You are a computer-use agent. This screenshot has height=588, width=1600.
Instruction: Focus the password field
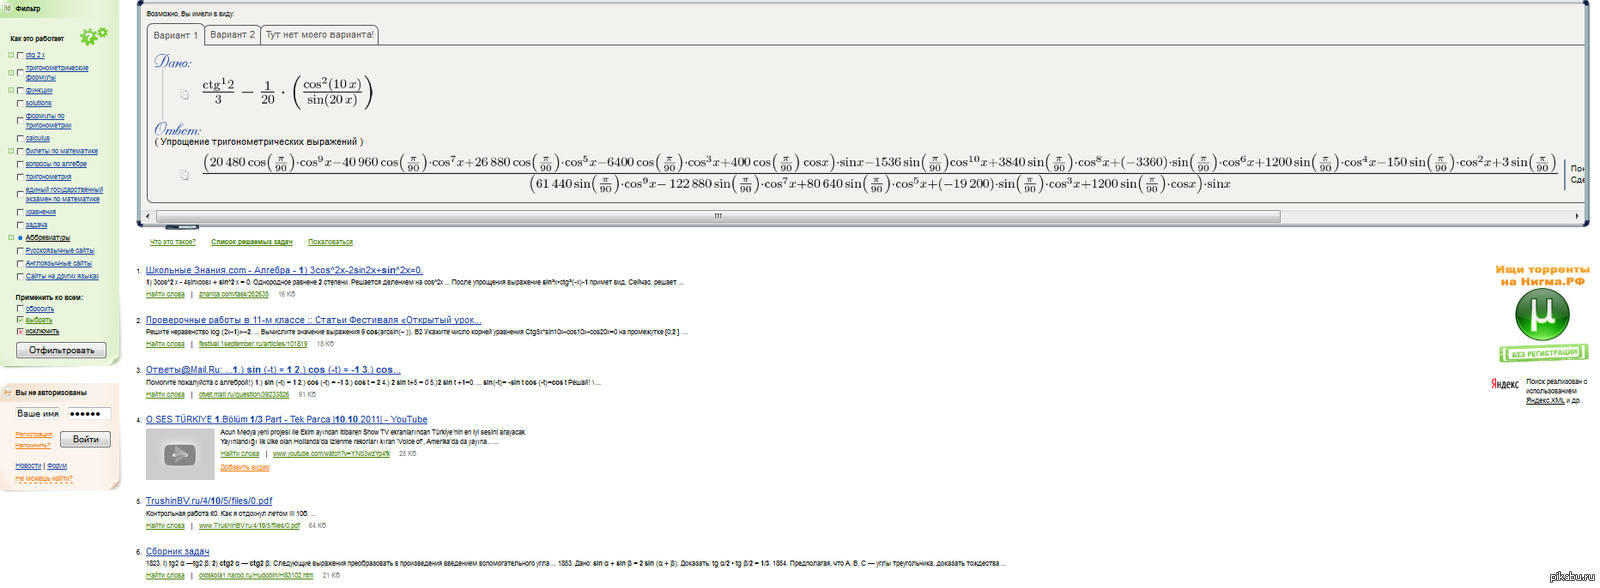(88, 413)
